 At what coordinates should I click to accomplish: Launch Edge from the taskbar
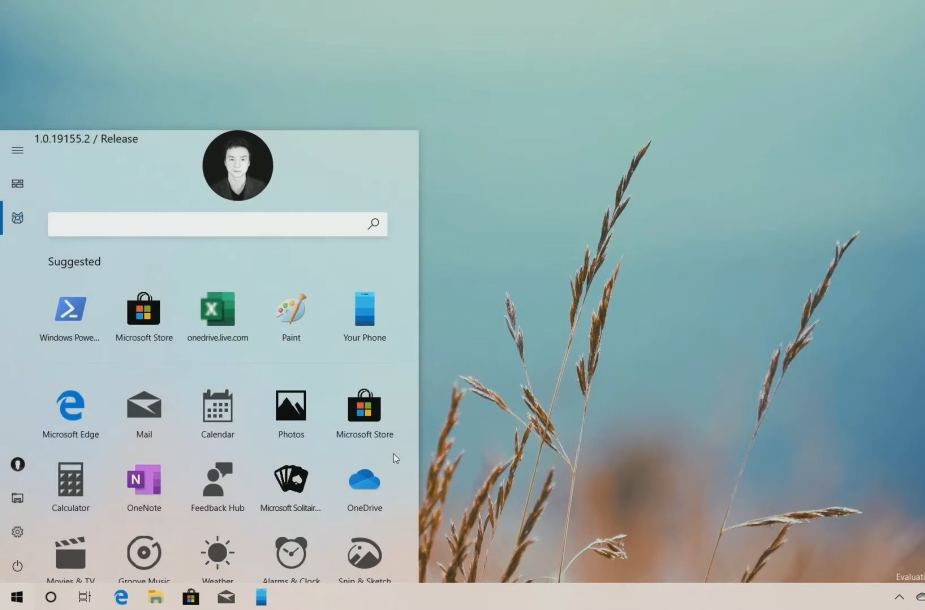(x=121, y=597)
